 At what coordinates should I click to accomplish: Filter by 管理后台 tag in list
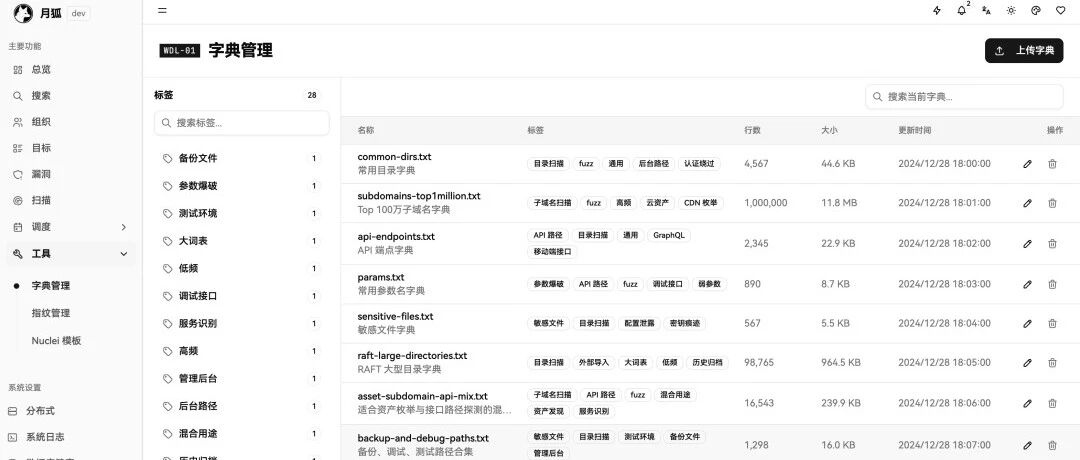pyautogui.click(x=241, y=379)
